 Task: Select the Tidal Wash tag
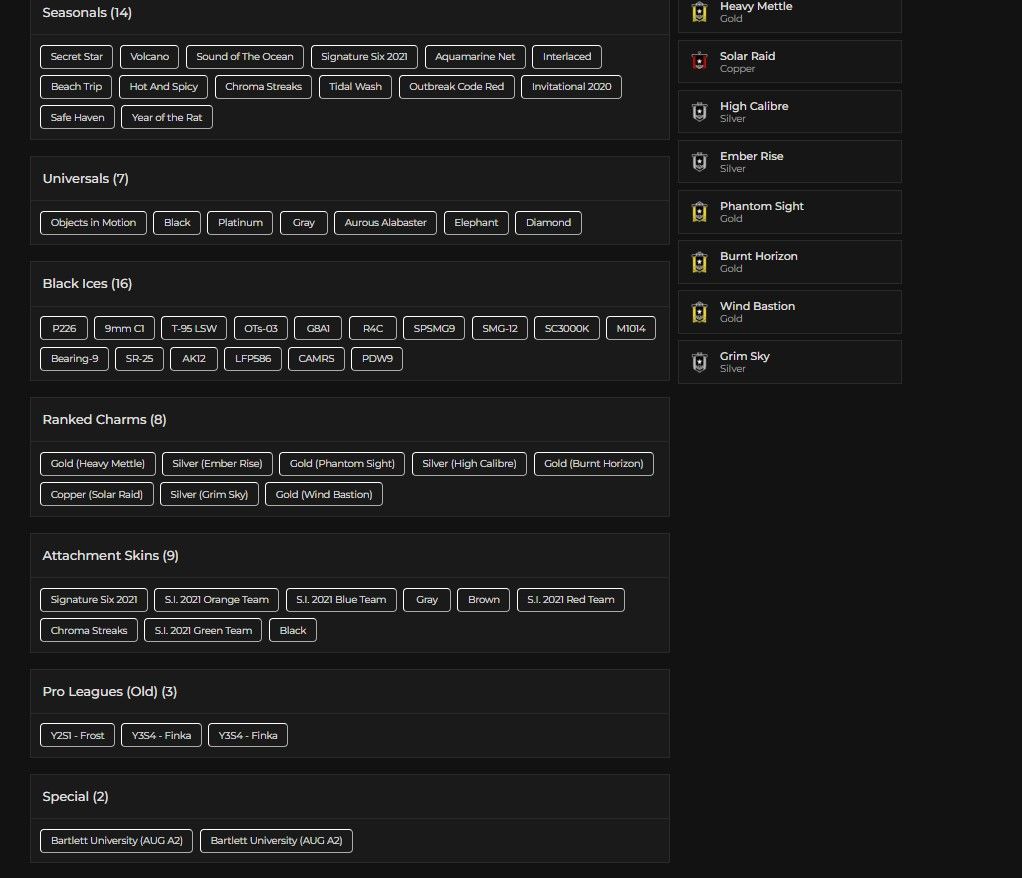point(355,87)
